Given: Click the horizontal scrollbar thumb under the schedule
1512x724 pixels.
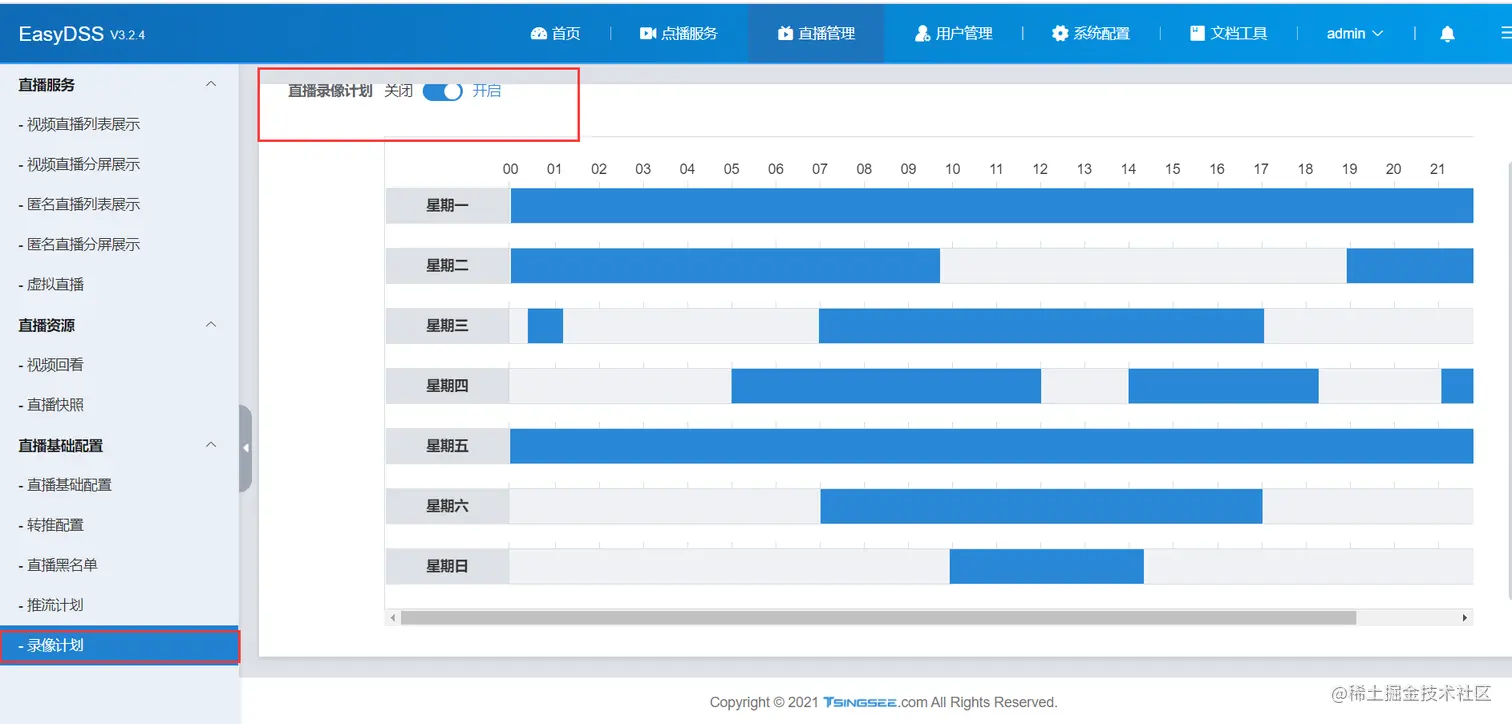Looking at the screenshot, I should coord(878,618).
